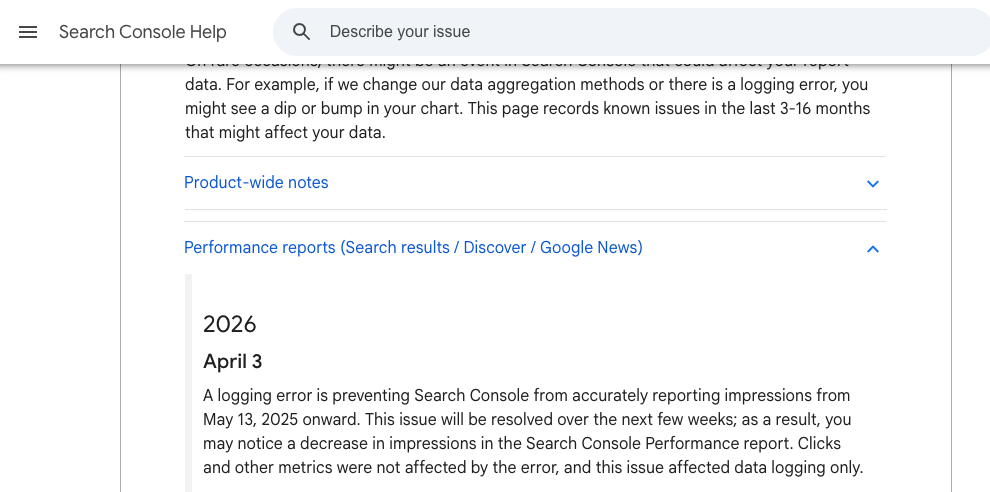Image resolution: width=990 pixels, height=492 pixels.
Task: Click the magnifier search icon
Action: tap(302, 32)
